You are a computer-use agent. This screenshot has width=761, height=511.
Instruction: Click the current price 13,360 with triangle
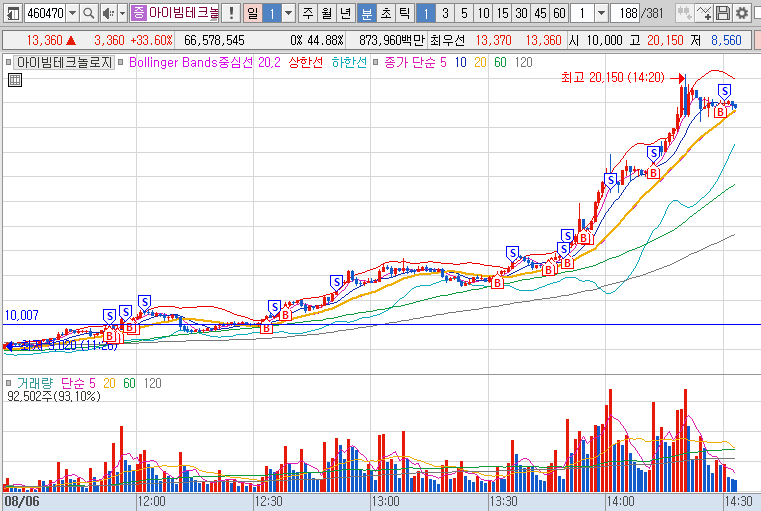tap(51, 40)
